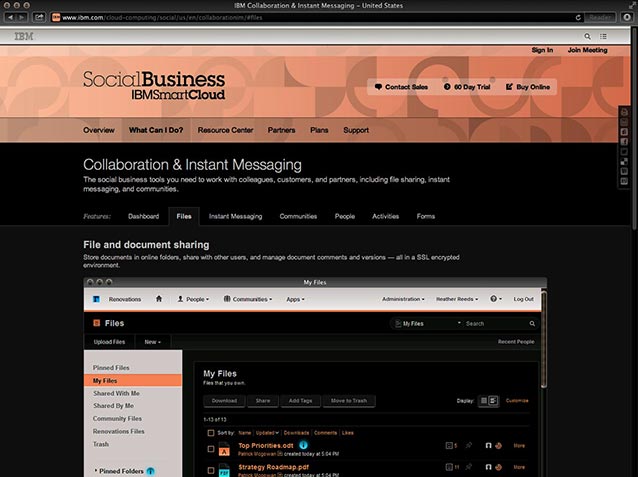The height and width of the screenshot is (477, 638).
Task: Open the Resource Center navigation item
Action: click(225, 130)
